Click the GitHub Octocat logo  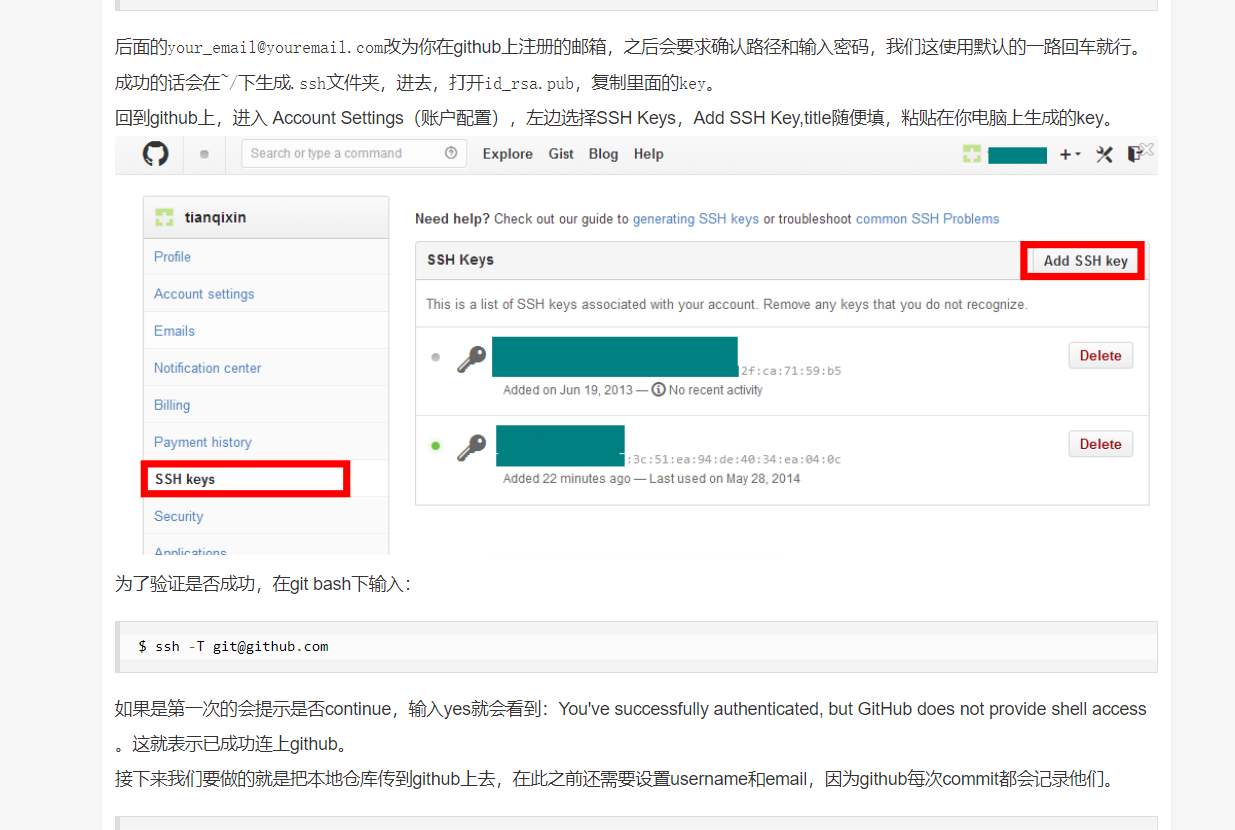(155, 154)
